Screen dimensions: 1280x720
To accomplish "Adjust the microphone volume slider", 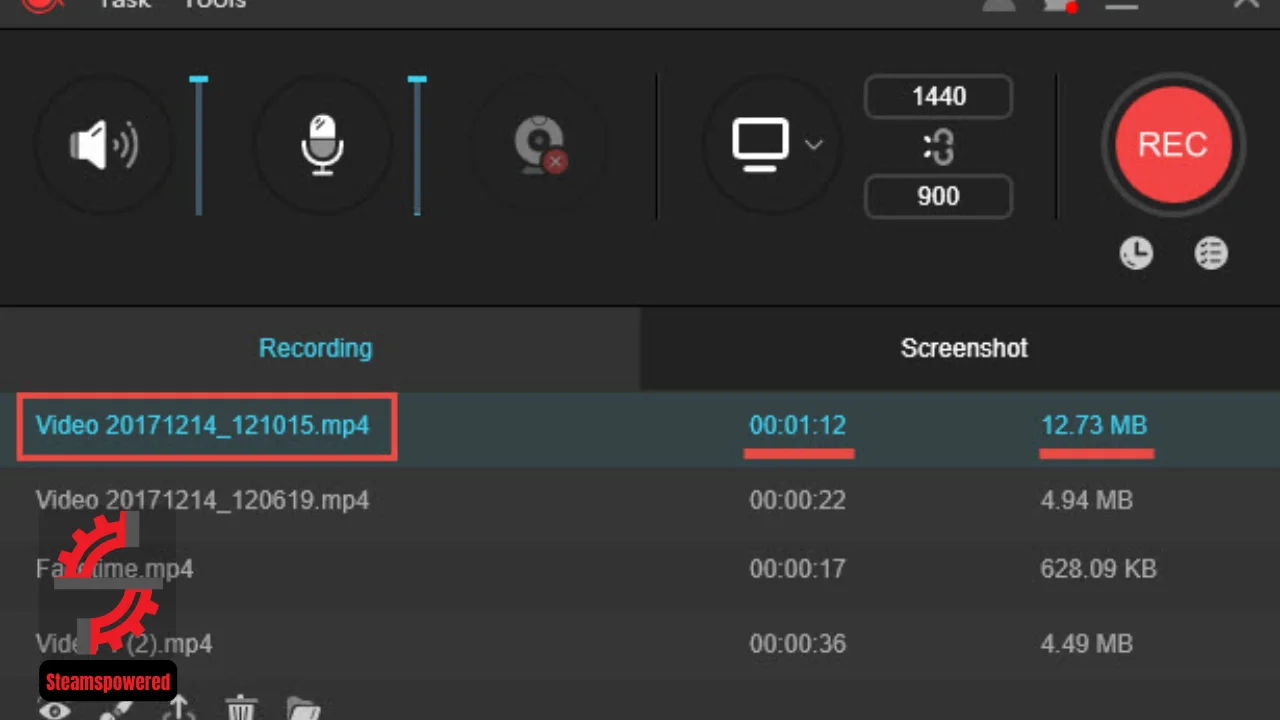I will tap(417, 146).
